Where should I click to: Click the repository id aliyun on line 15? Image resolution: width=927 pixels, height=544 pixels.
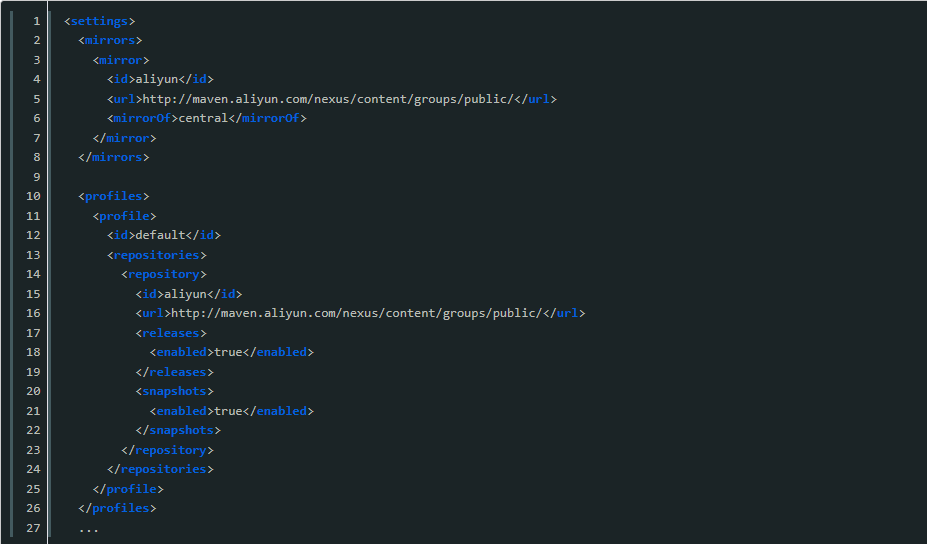pos(185,294)
